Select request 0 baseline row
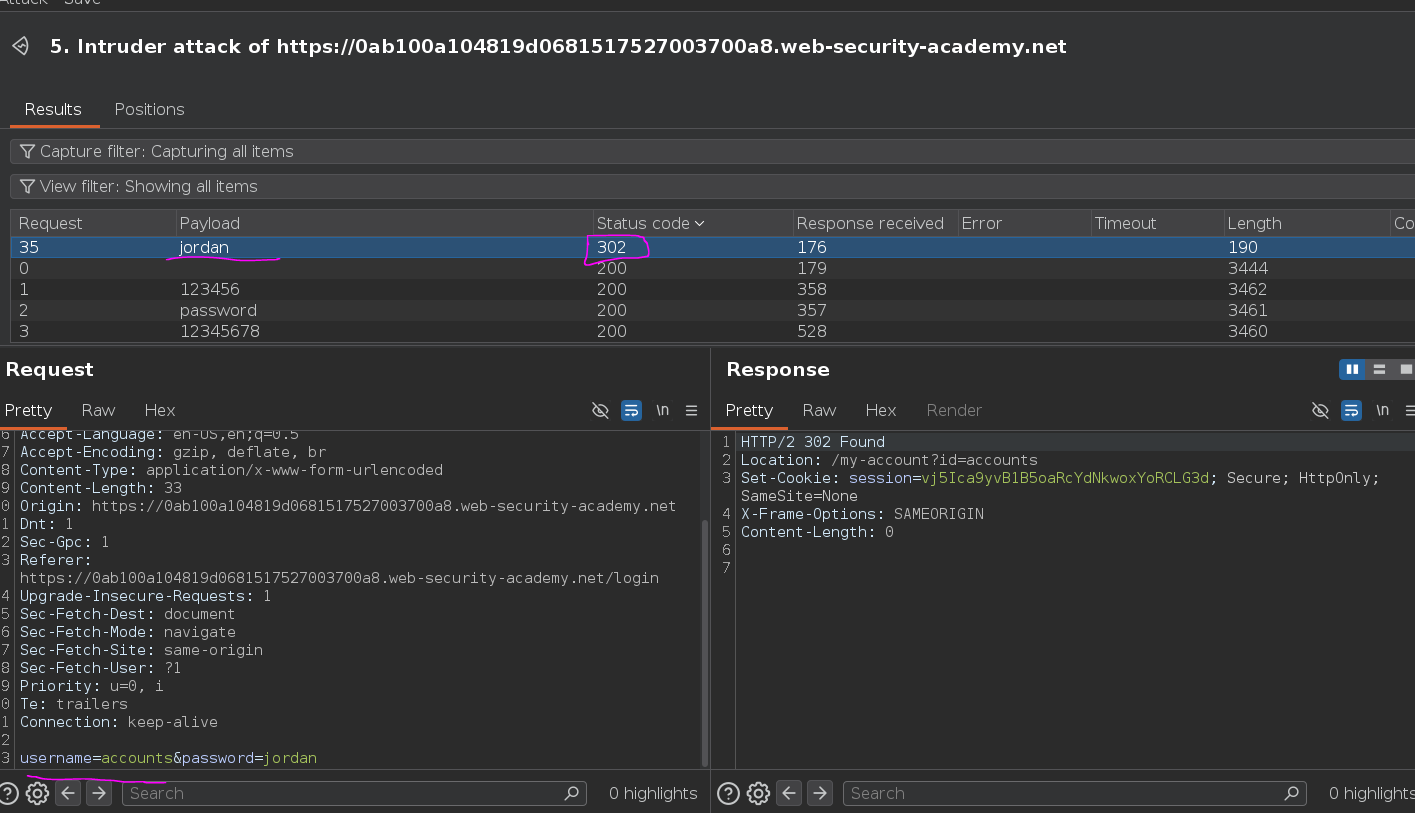 [x=712, y=268]
